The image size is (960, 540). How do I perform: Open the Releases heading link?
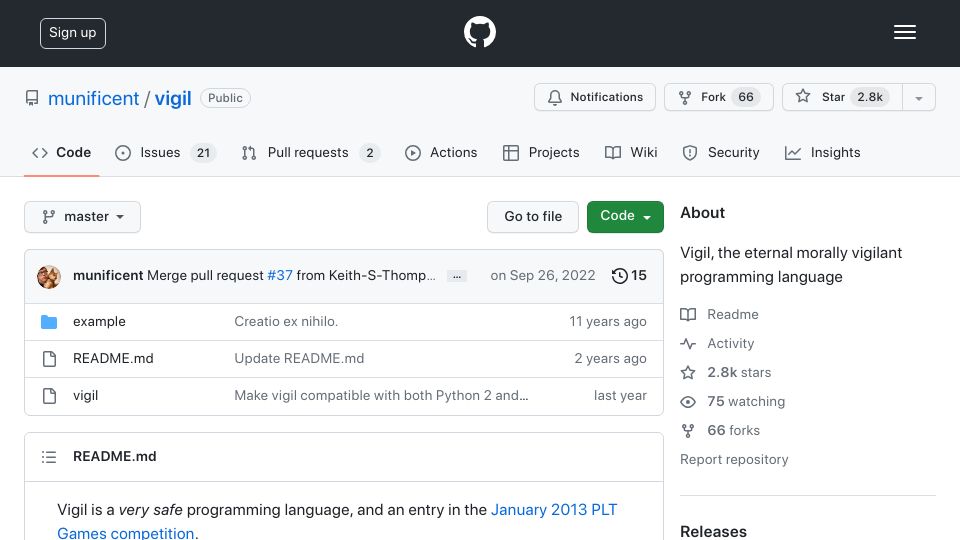click(713, 531)
